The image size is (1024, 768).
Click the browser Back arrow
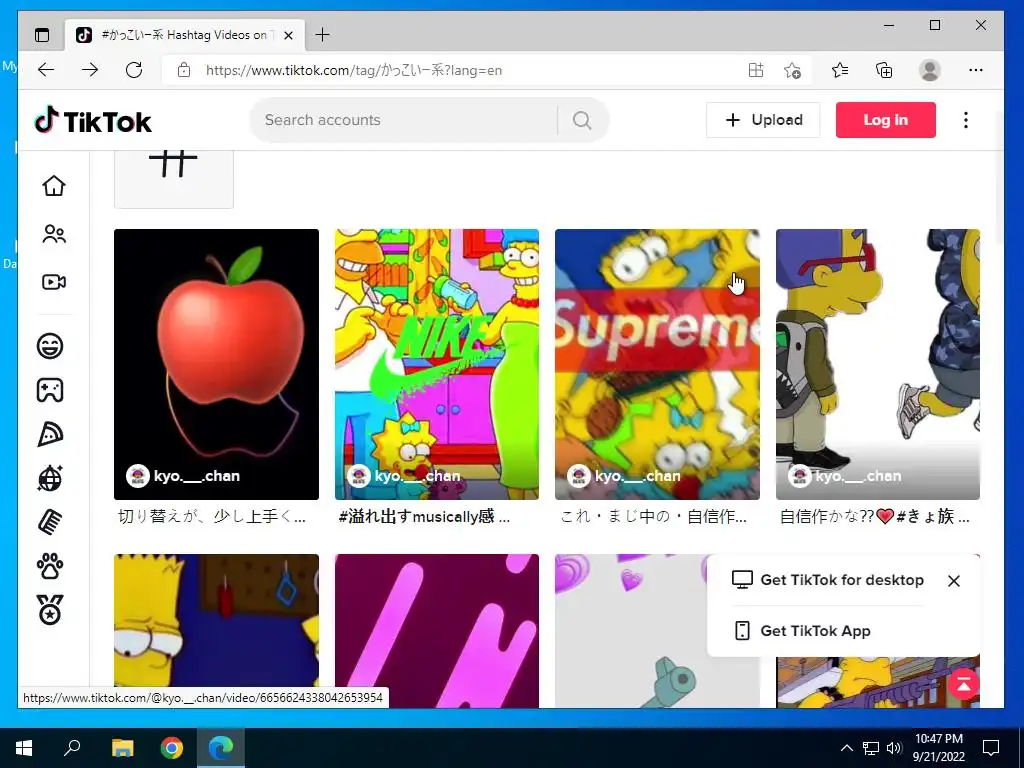[46, 70]
